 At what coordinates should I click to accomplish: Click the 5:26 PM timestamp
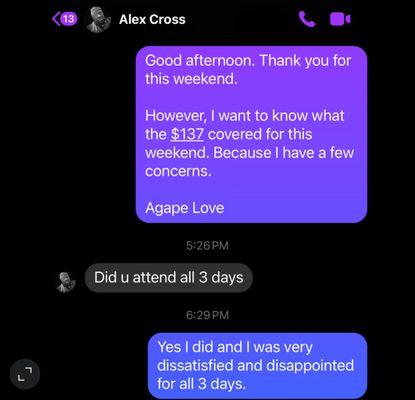click(207, 246)
